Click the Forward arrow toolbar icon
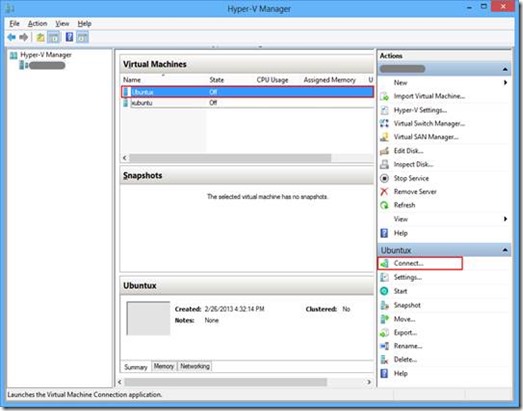523x411 pixels. tap(24, 37)
